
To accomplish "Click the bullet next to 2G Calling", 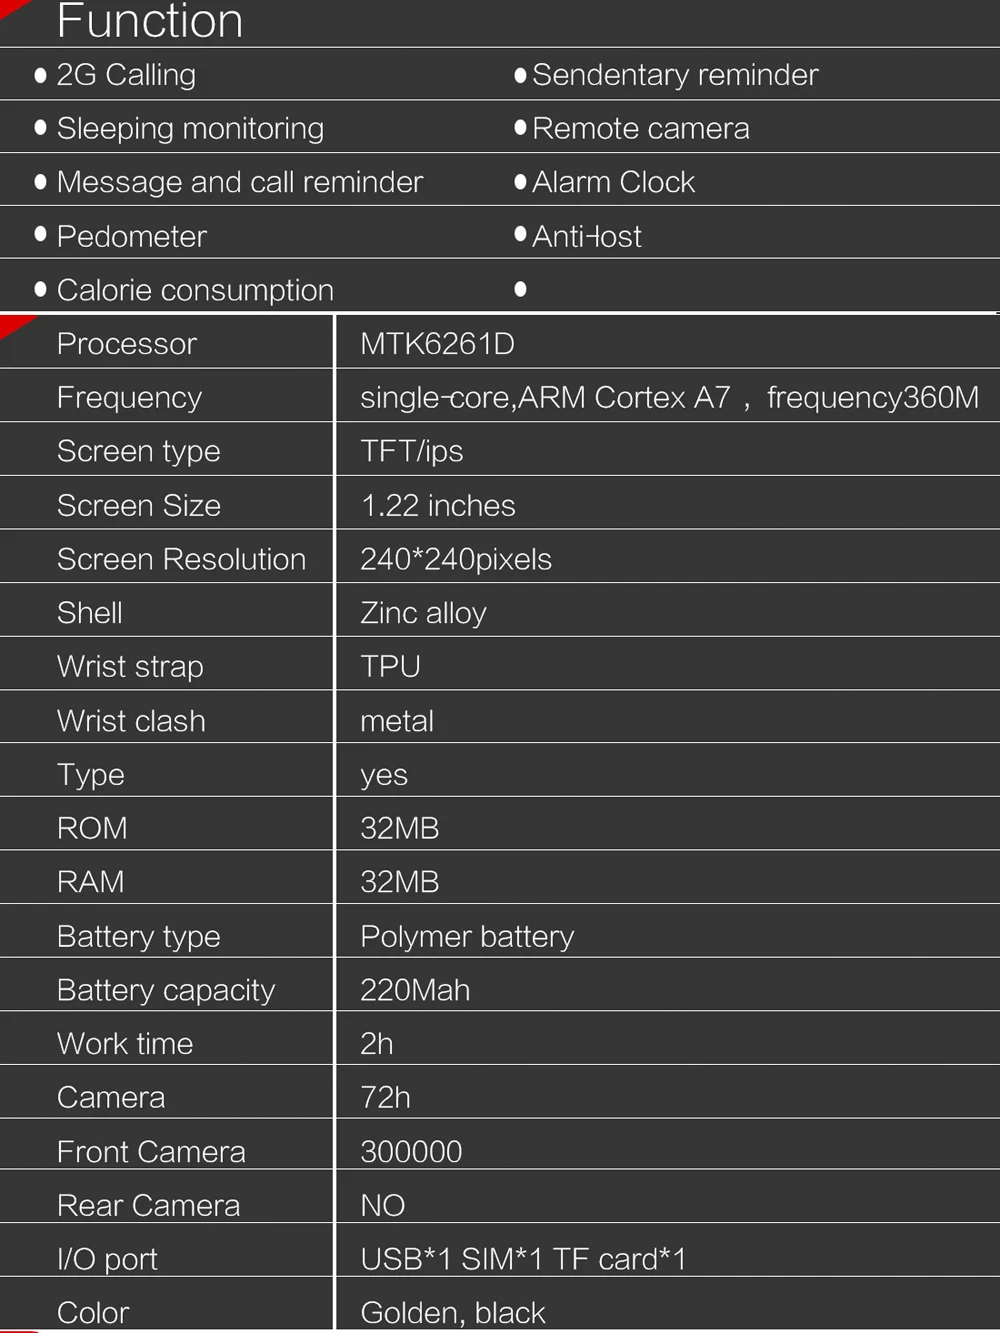I will 40,75.
